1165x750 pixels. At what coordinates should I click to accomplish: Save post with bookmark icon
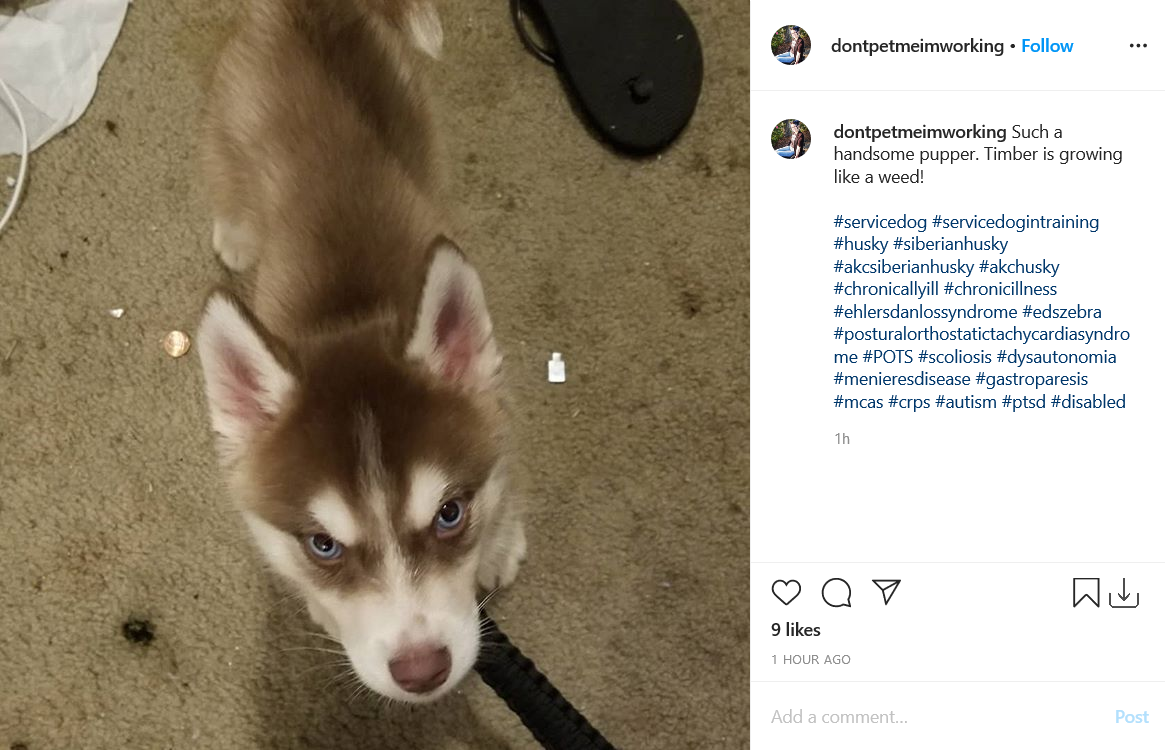click(x=1086, y=592)
